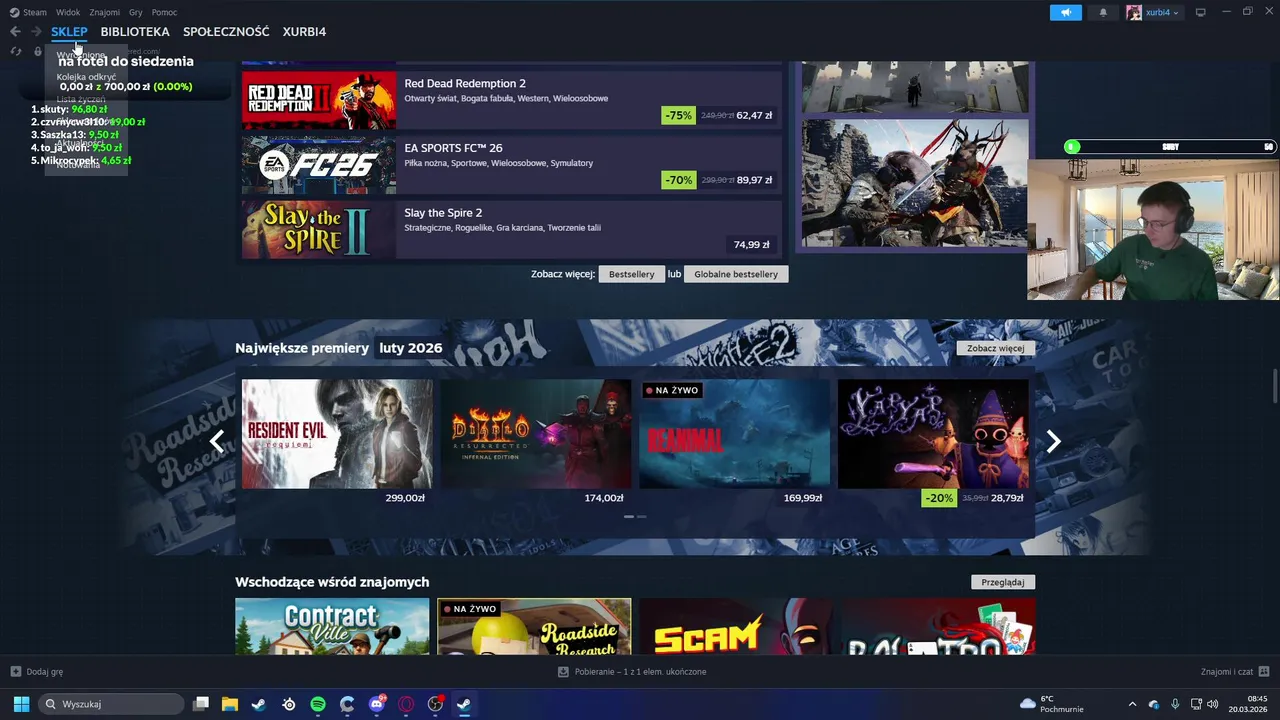1280x720 pixels.
Task: Open the Contract Ville game tile
Action: [332, 627]
